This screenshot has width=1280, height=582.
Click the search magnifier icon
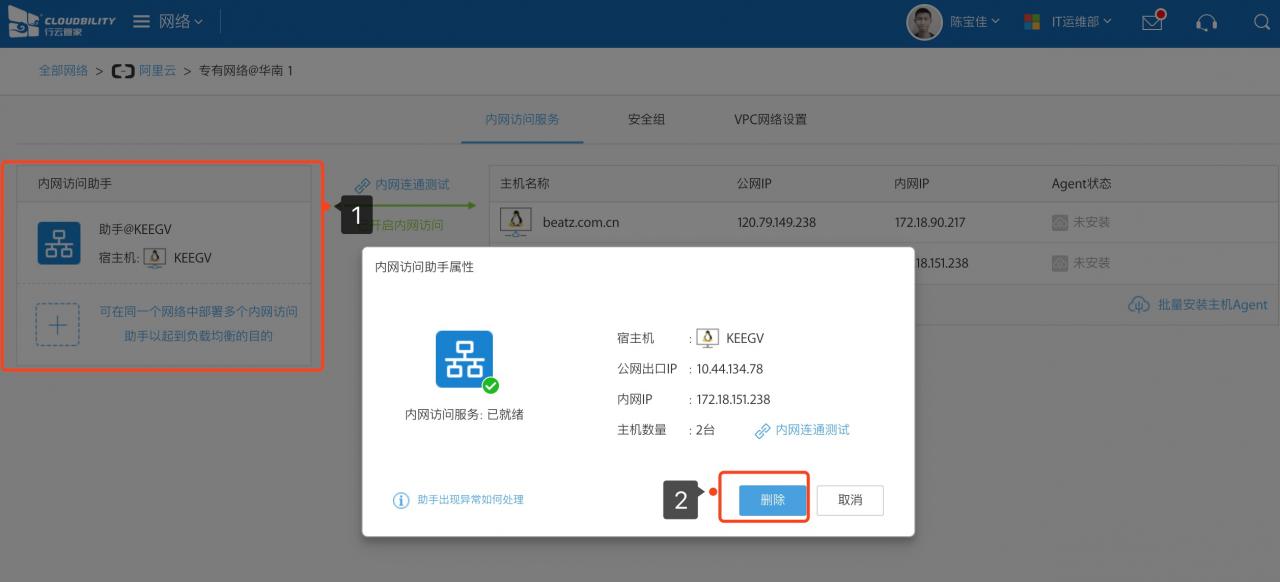pos(1261,22)
